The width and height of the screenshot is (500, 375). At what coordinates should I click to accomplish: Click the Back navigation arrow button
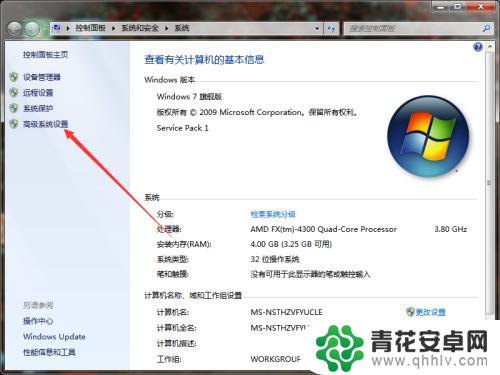point(15,29)
